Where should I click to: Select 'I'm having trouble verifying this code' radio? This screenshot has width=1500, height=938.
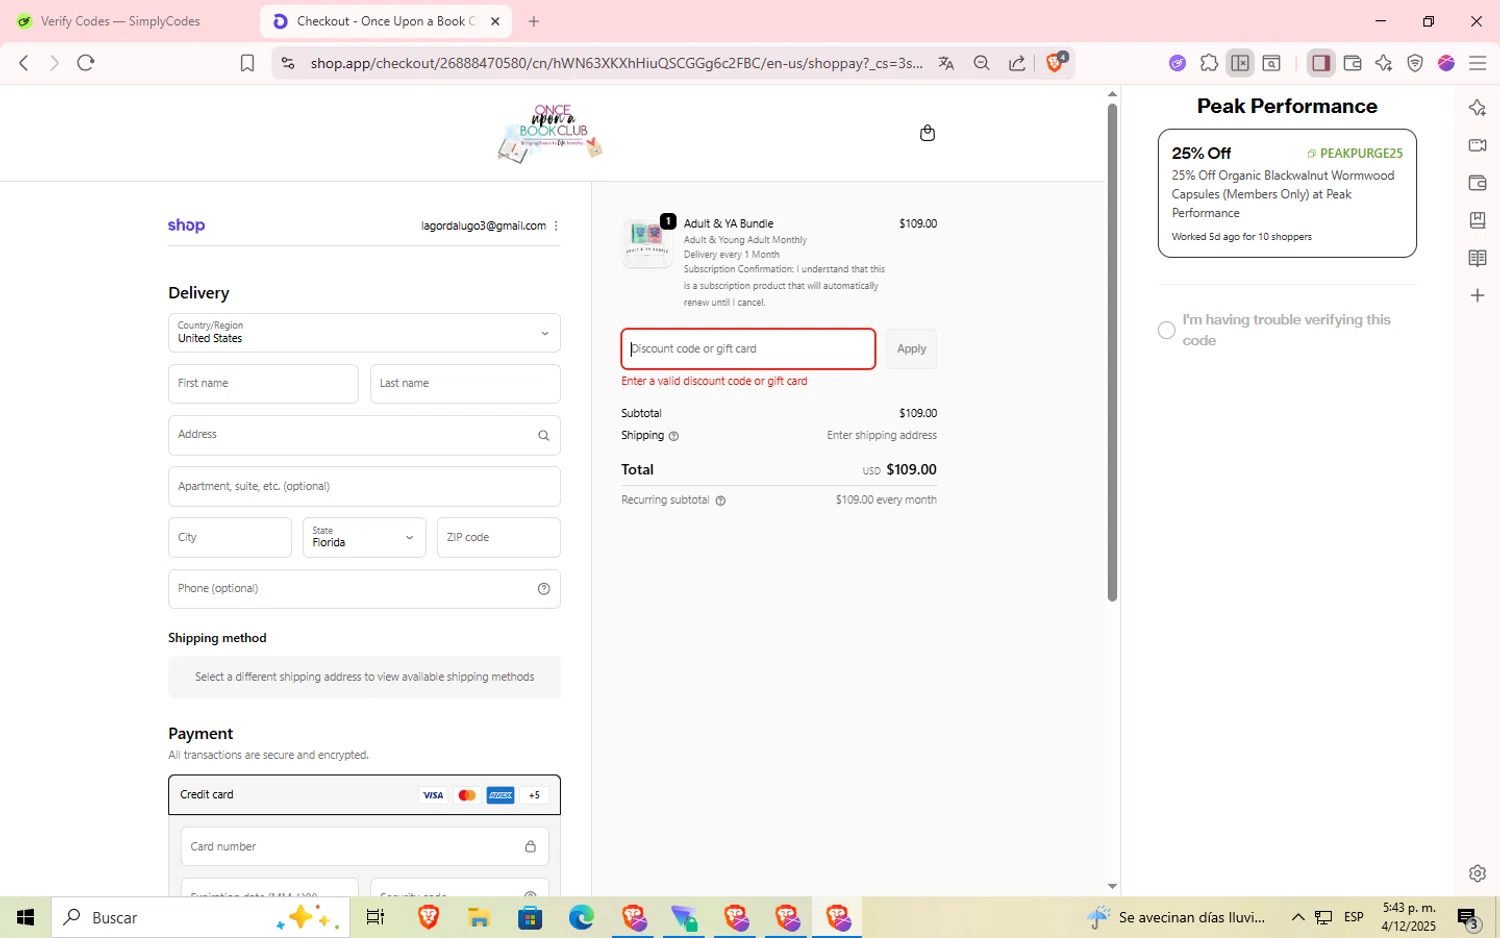pos(1166,330)
